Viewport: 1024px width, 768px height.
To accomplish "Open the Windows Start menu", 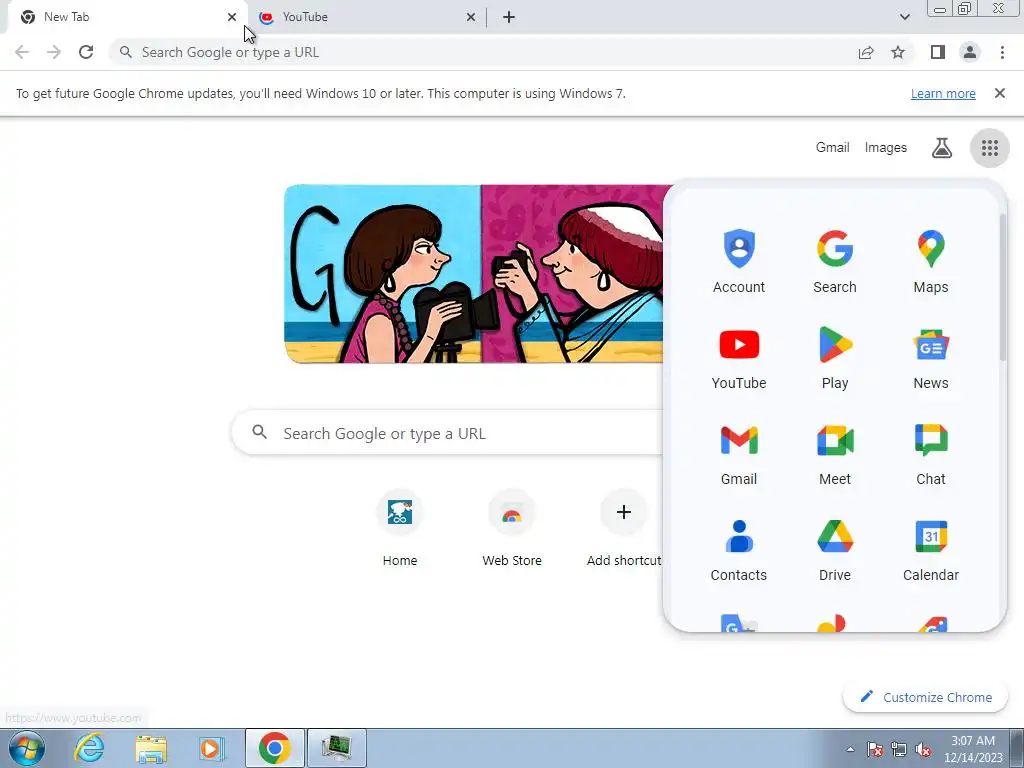I will pos(26,748).
